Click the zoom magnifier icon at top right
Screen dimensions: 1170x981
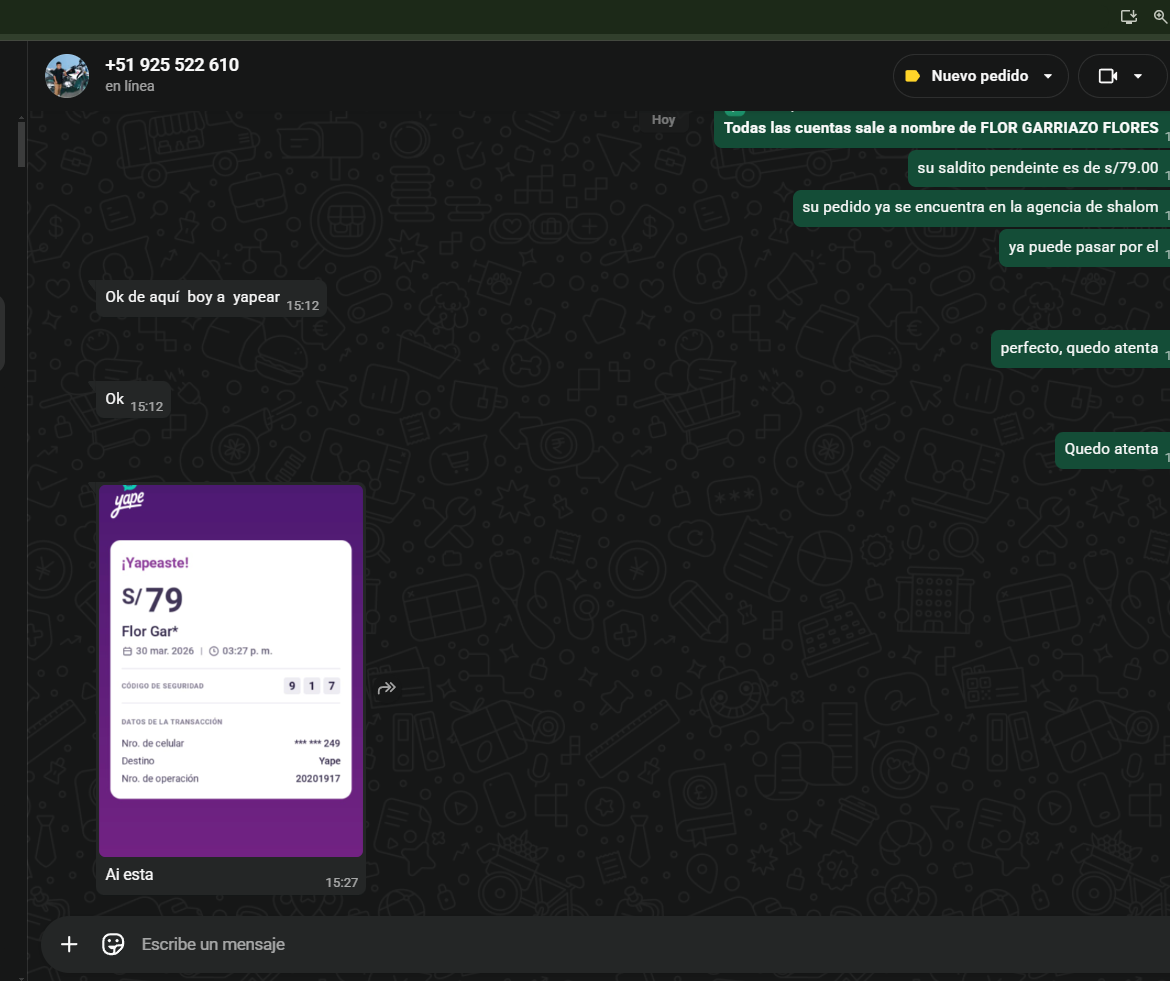click(1161, 16)
